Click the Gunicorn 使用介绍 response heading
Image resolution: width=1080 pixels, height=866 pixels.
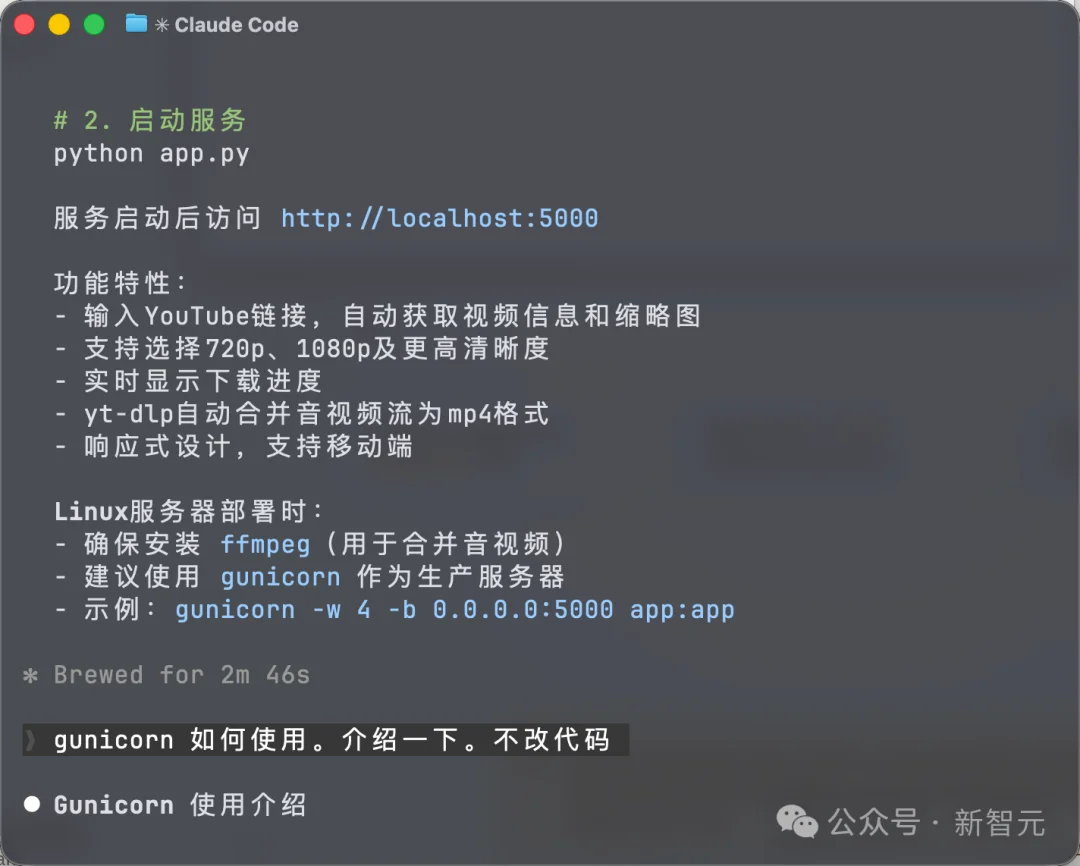pyautogui.click(x=180, y=805)
